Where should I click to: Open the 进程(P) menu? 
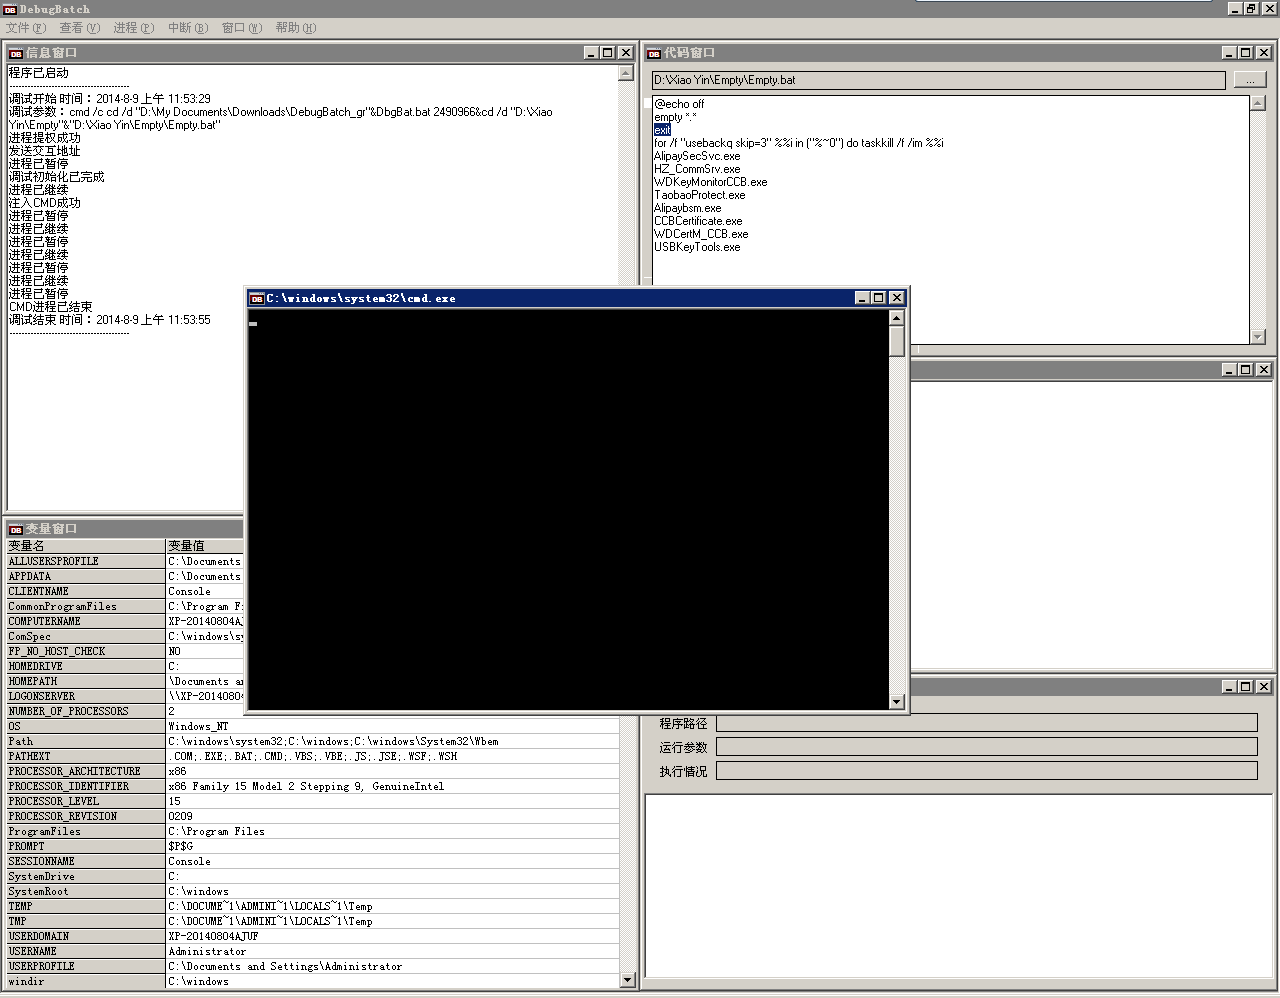(x=134, y=28)
